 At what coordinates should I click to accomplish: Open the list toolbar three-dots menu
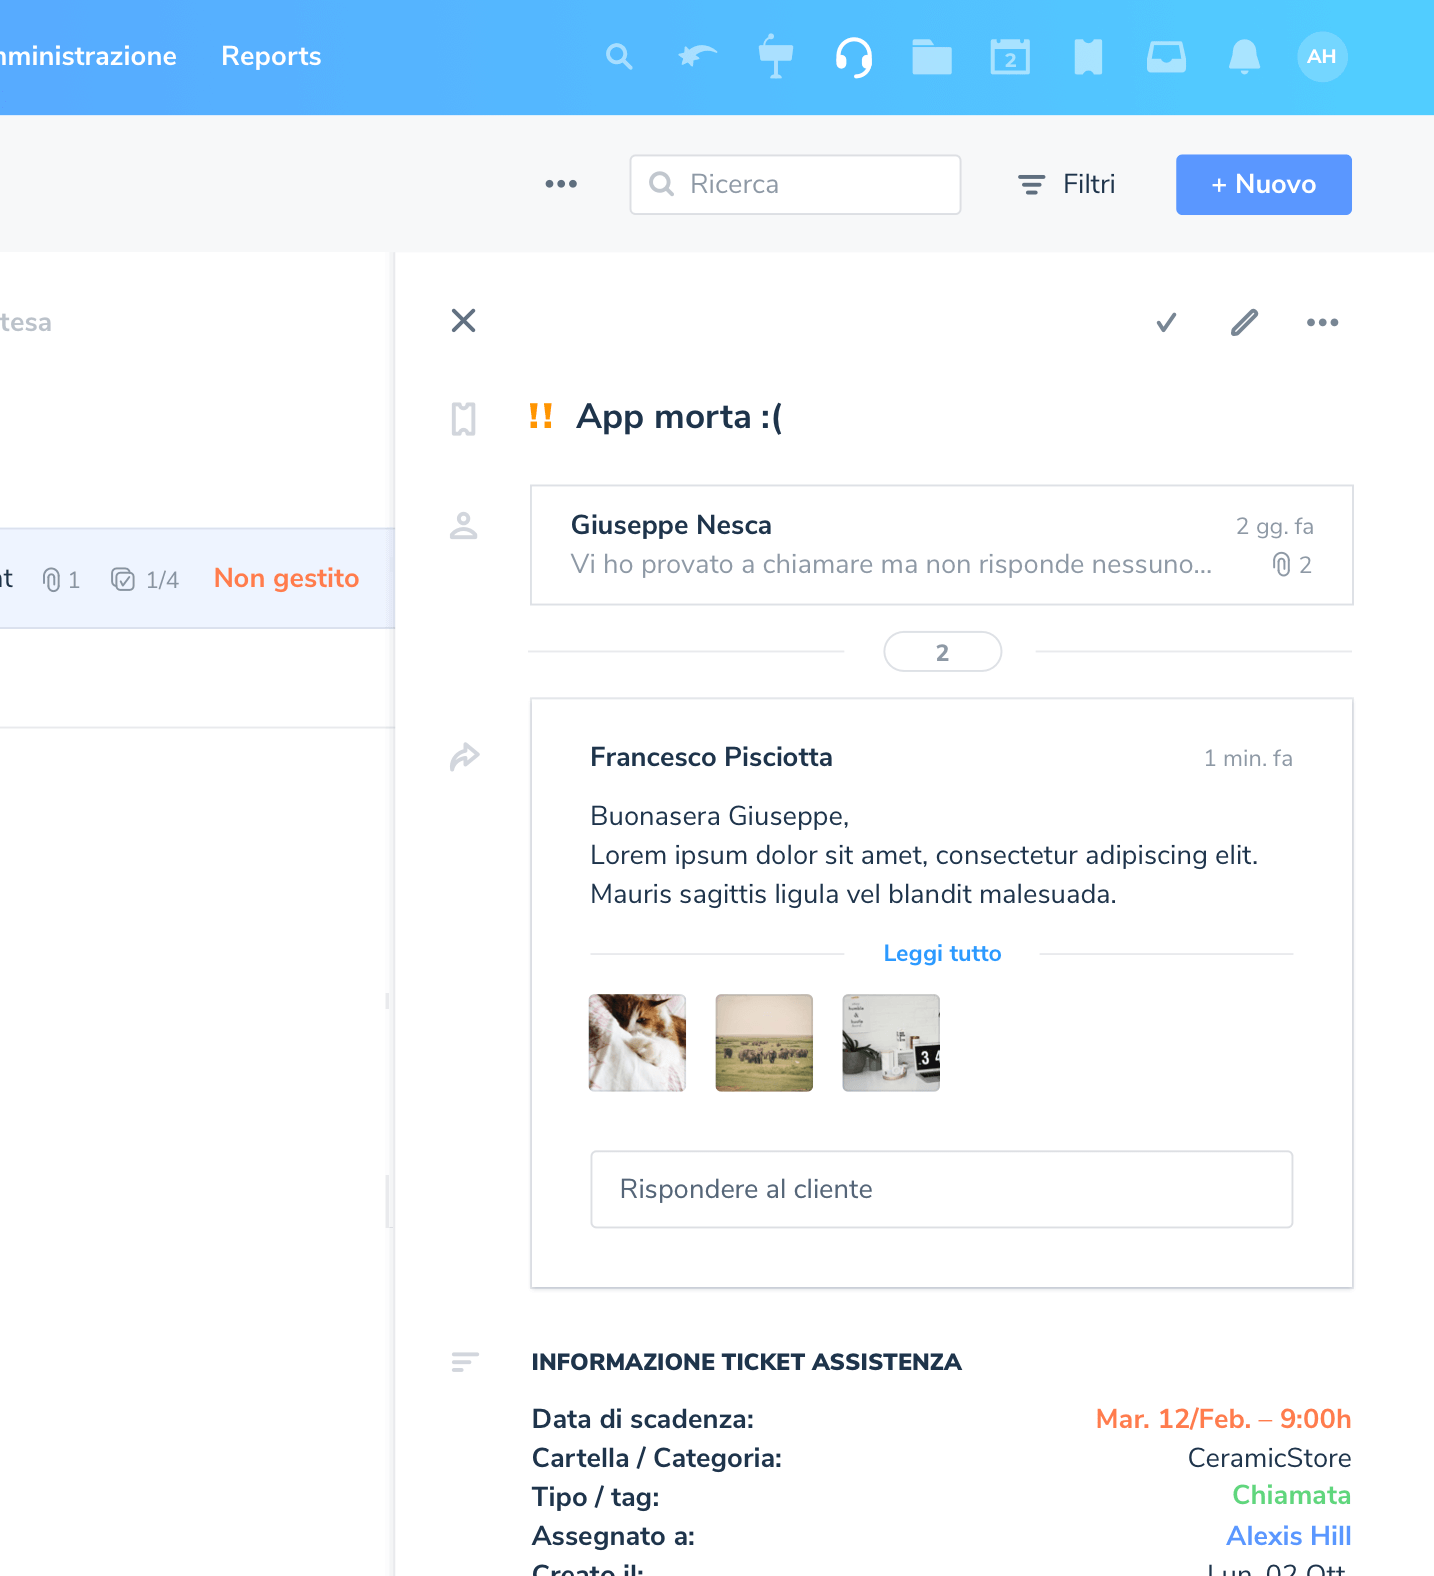[561, 184]
